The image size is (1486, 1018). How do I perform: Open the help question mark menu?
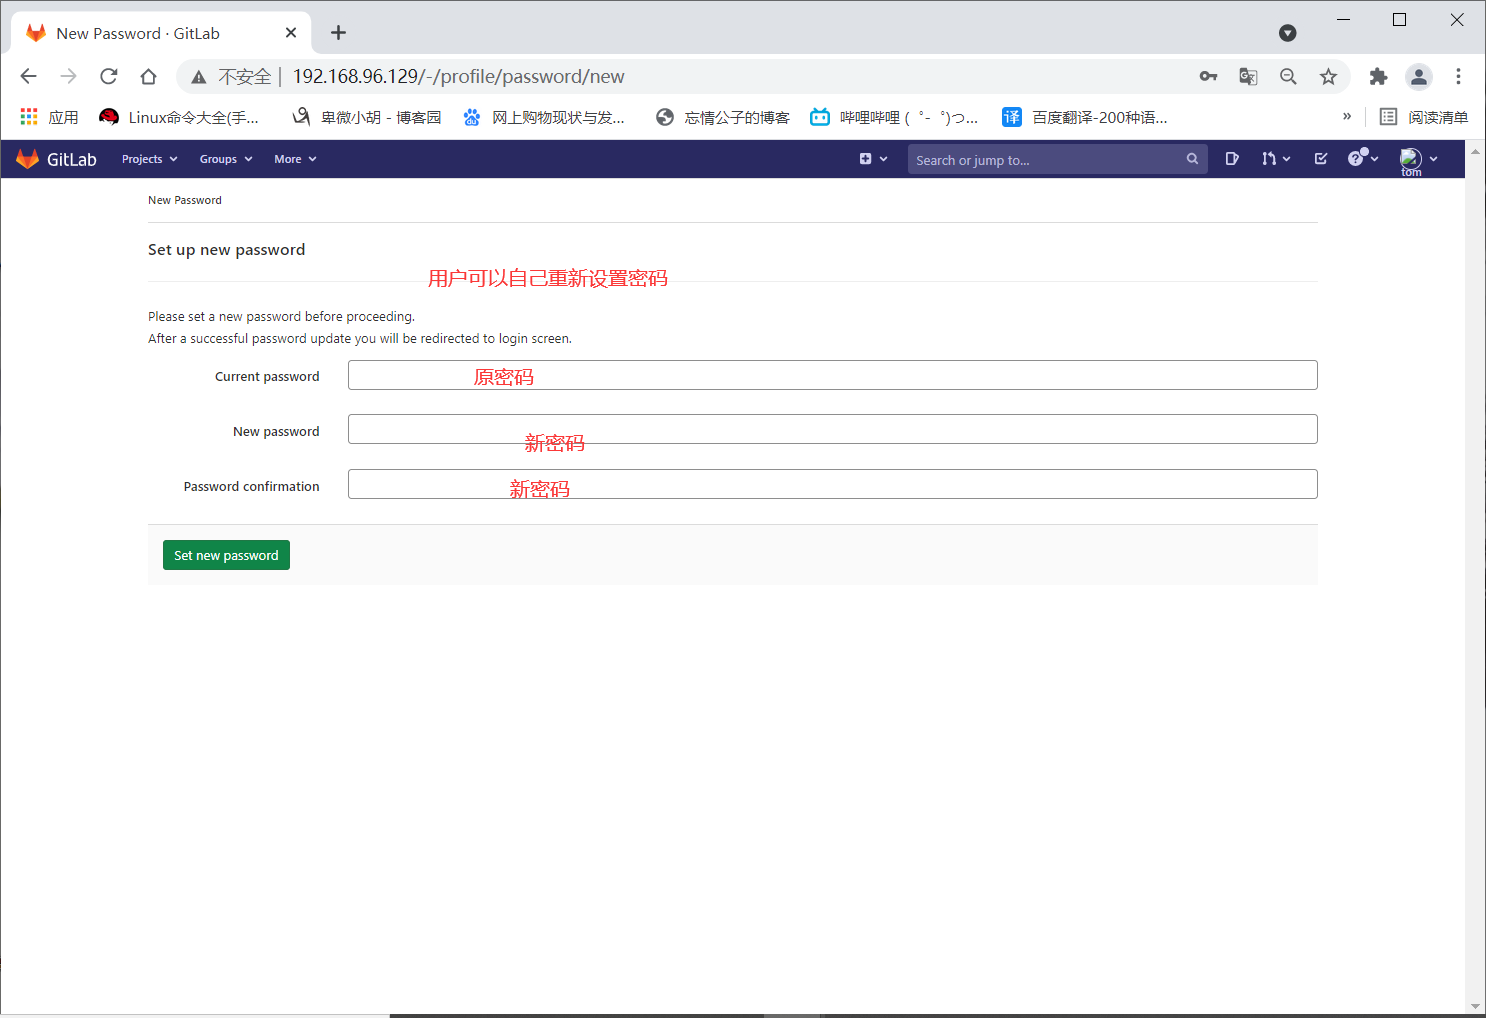(x=1362, y=158)
